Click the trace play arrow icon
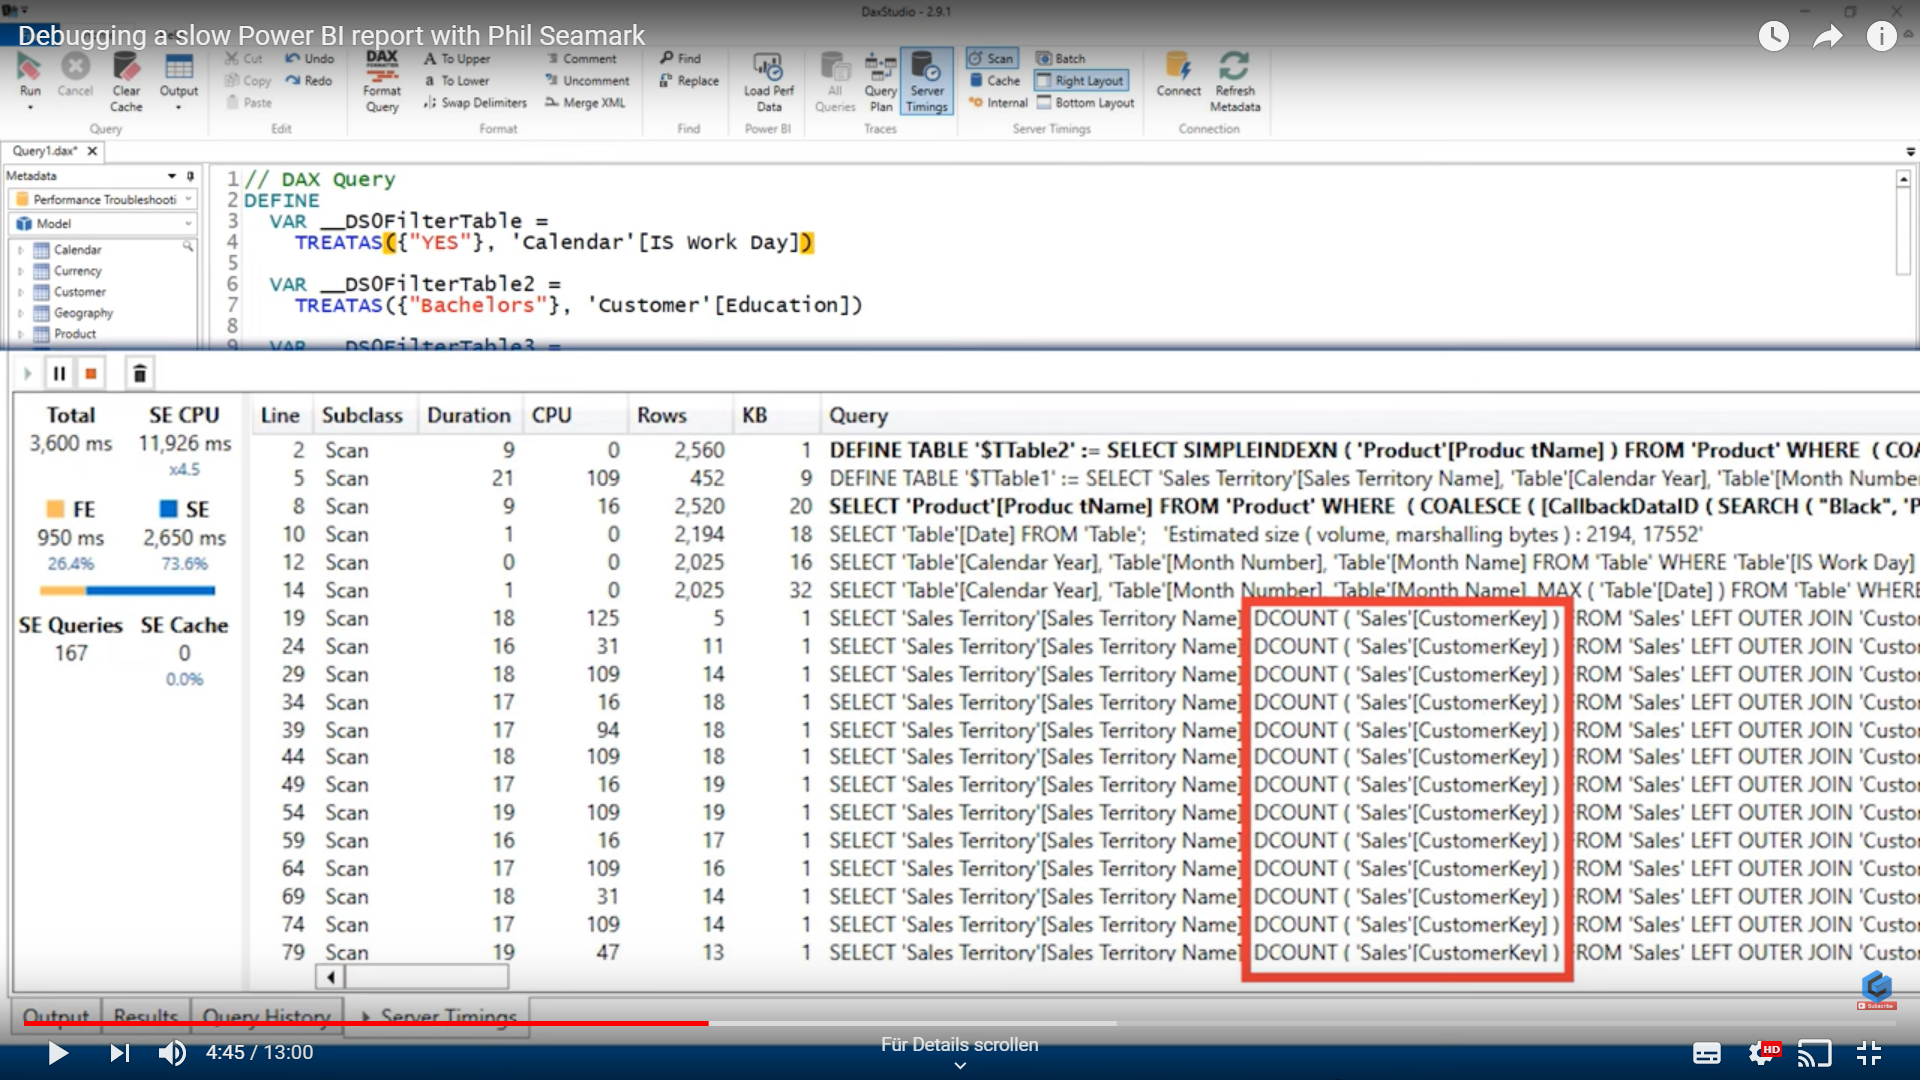This screenshot has height=1080, width=1920. click(x=27, y=374)
